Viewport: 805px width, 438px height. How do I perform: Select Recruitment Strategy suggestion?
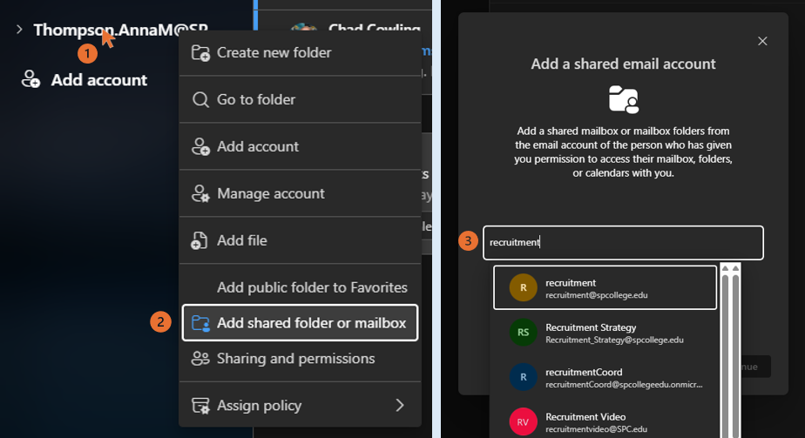(605, 333)
